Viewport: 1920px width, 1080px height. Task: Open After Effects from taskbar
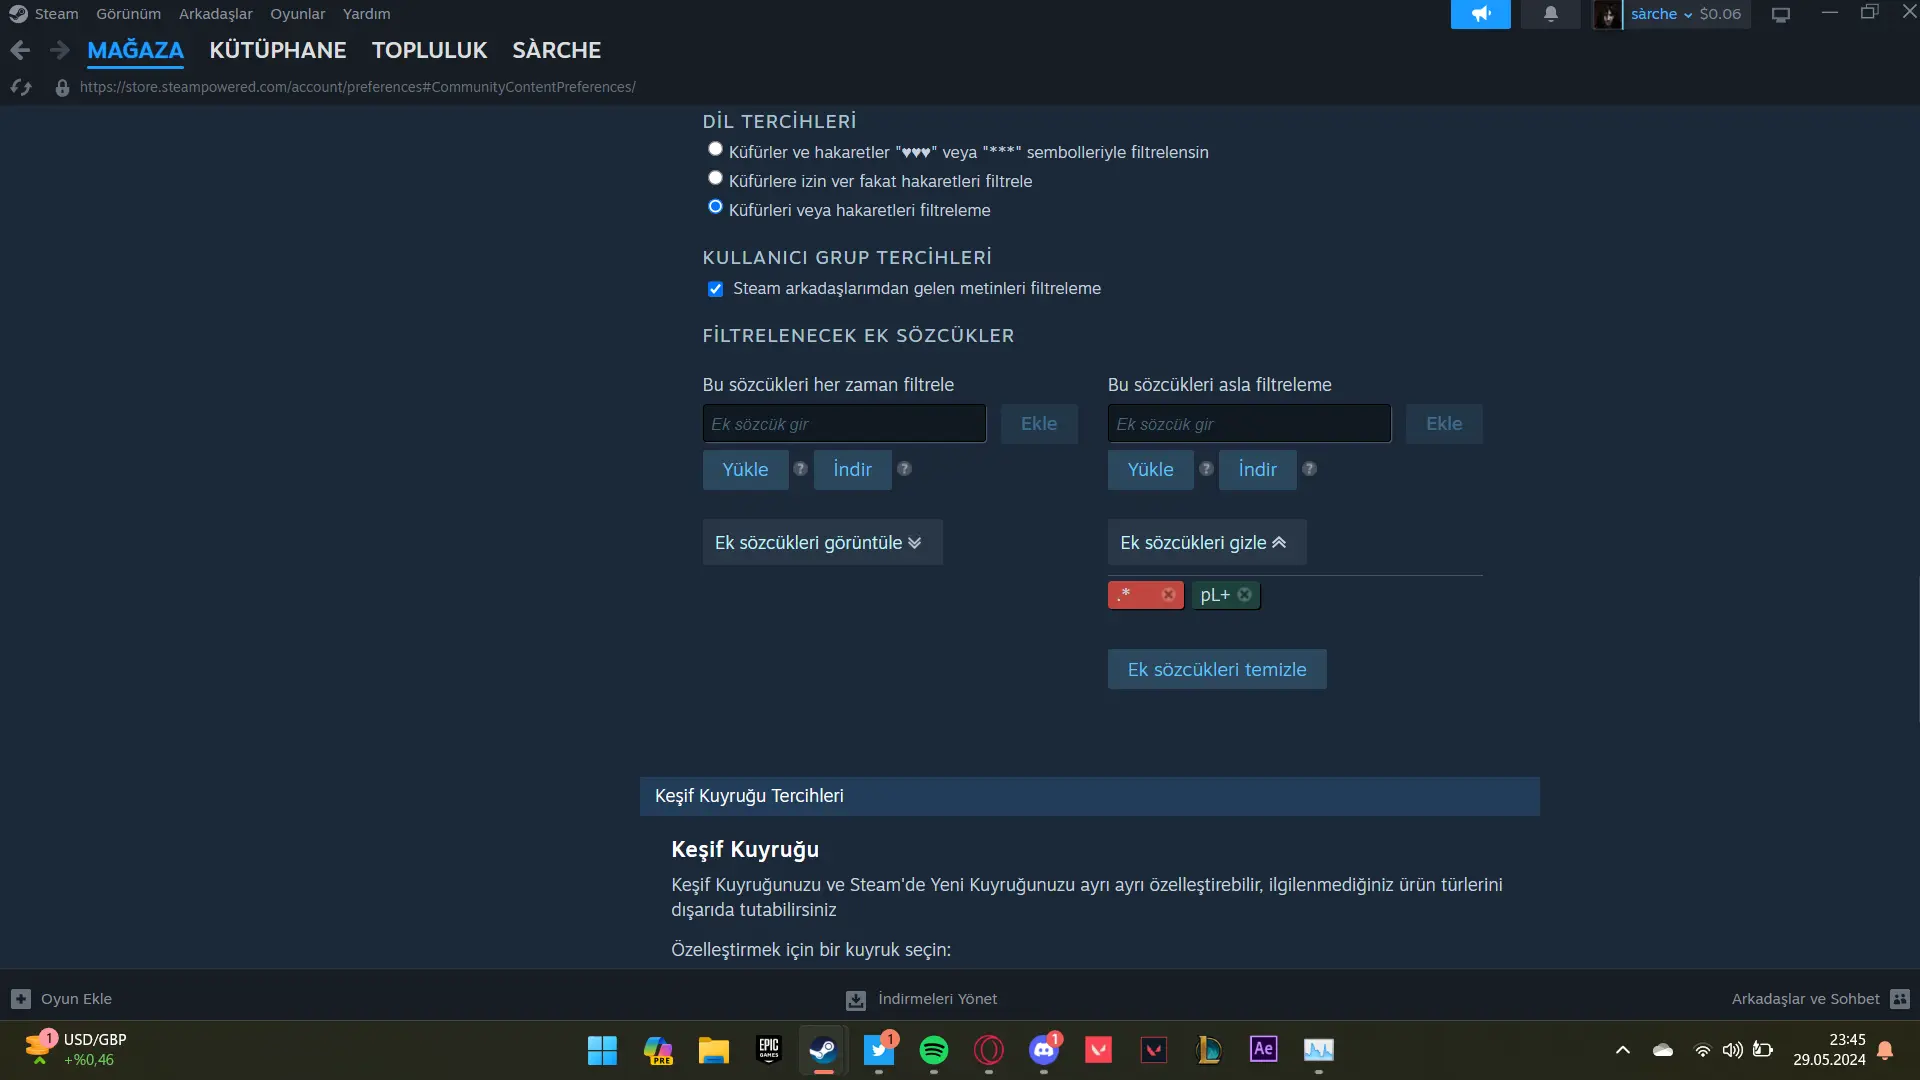tap(1263, 1050)
